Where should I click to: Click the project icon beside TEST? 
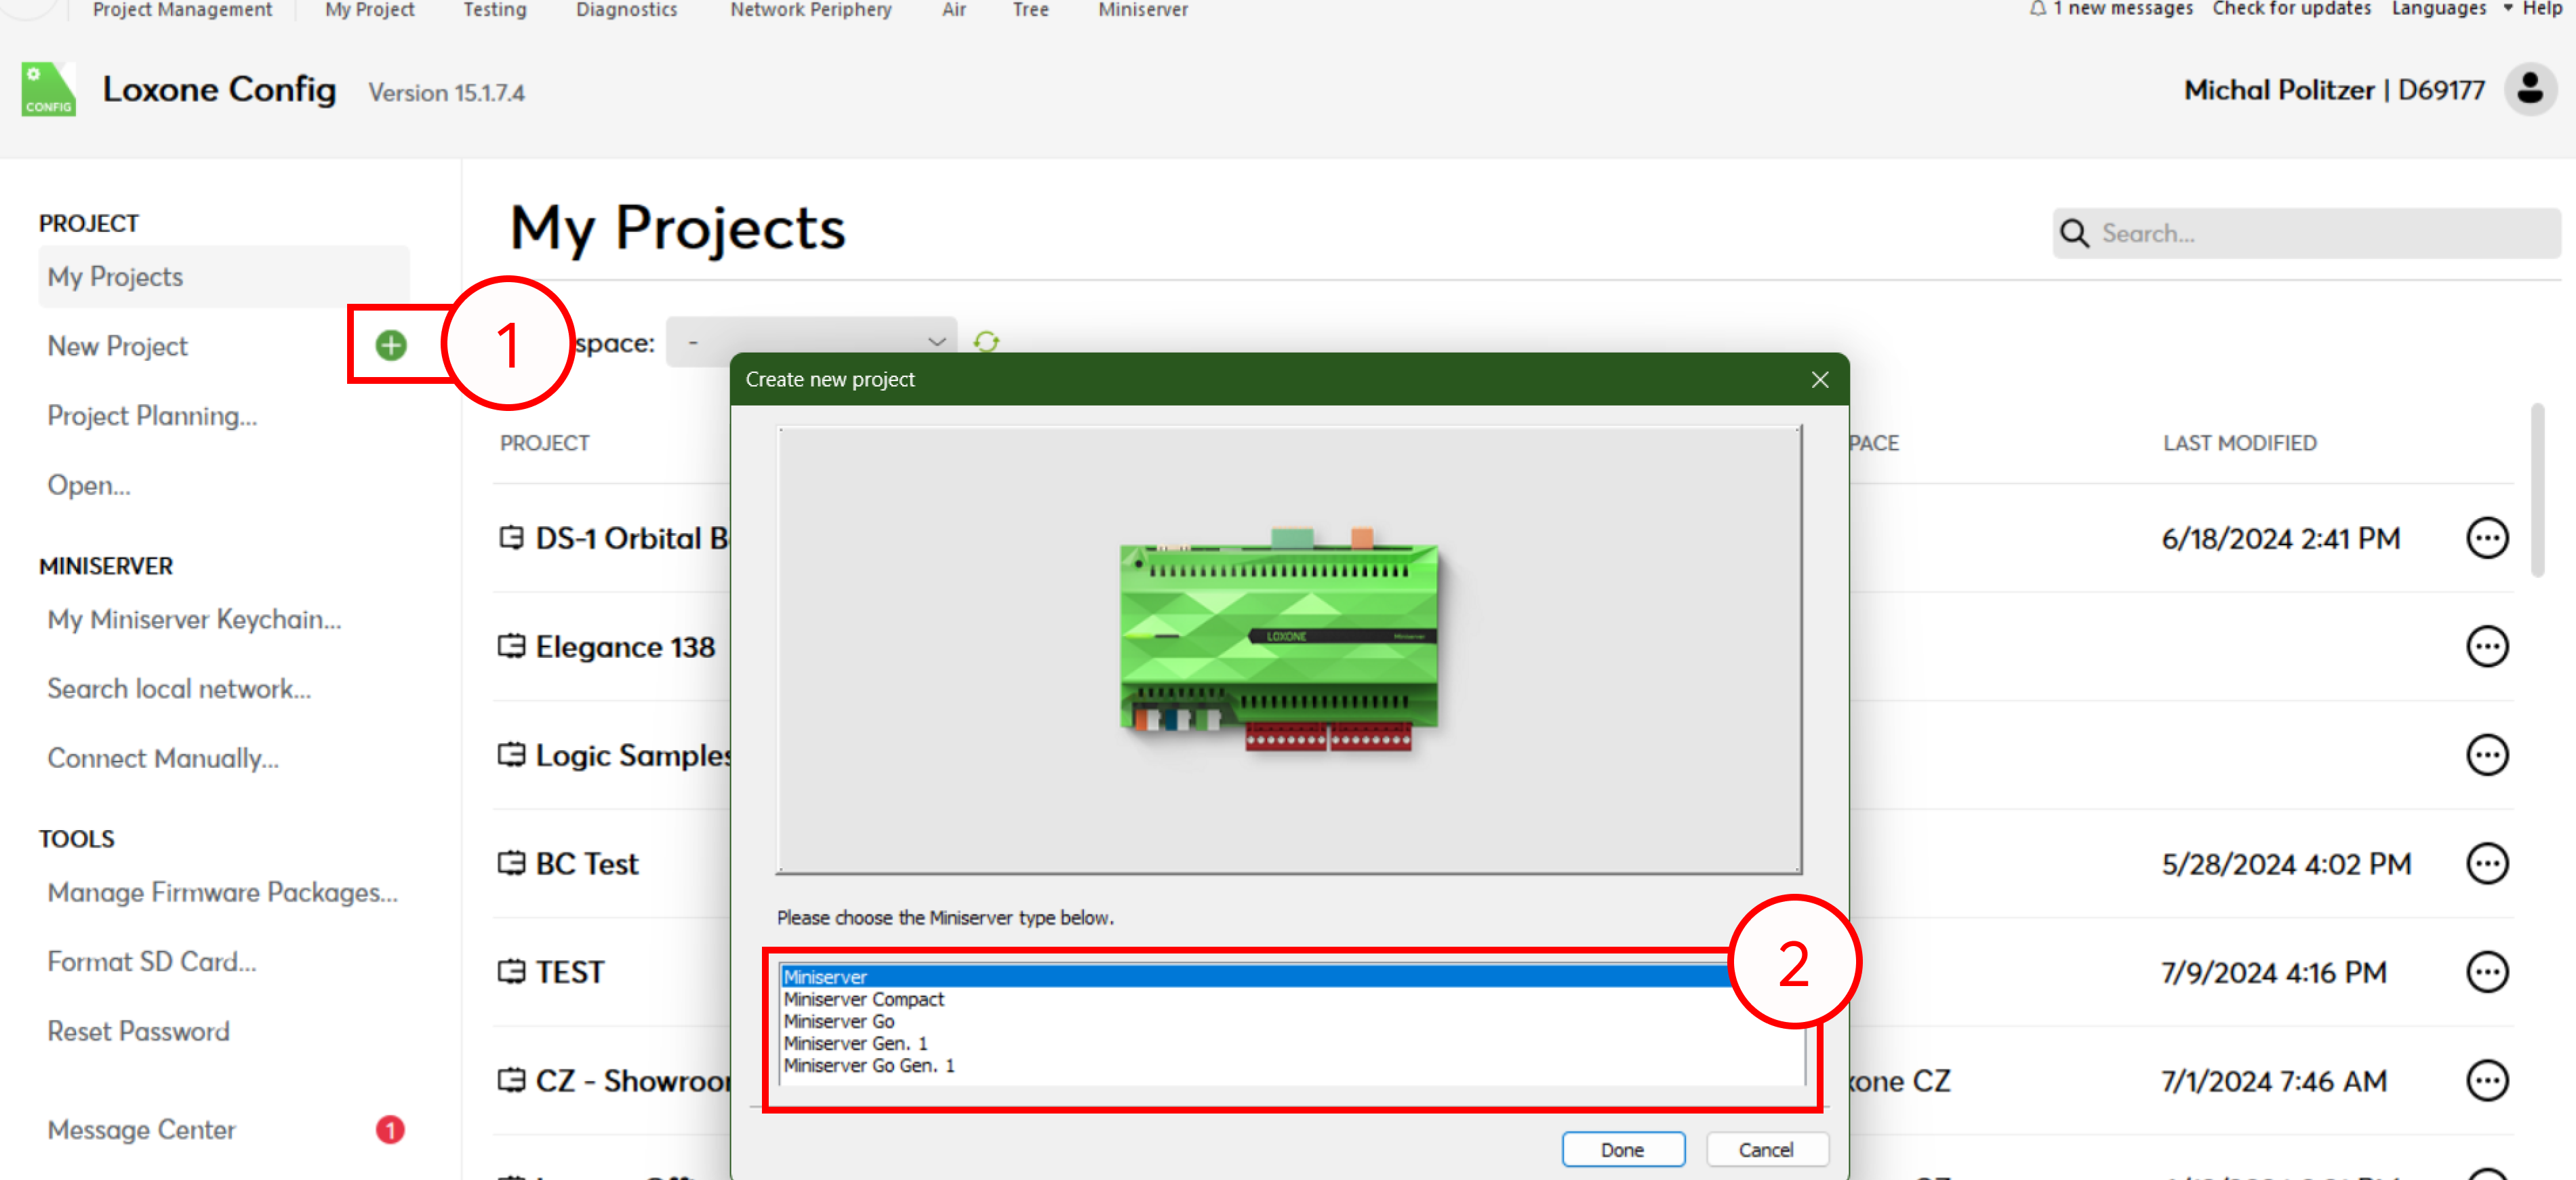point(511,971)
